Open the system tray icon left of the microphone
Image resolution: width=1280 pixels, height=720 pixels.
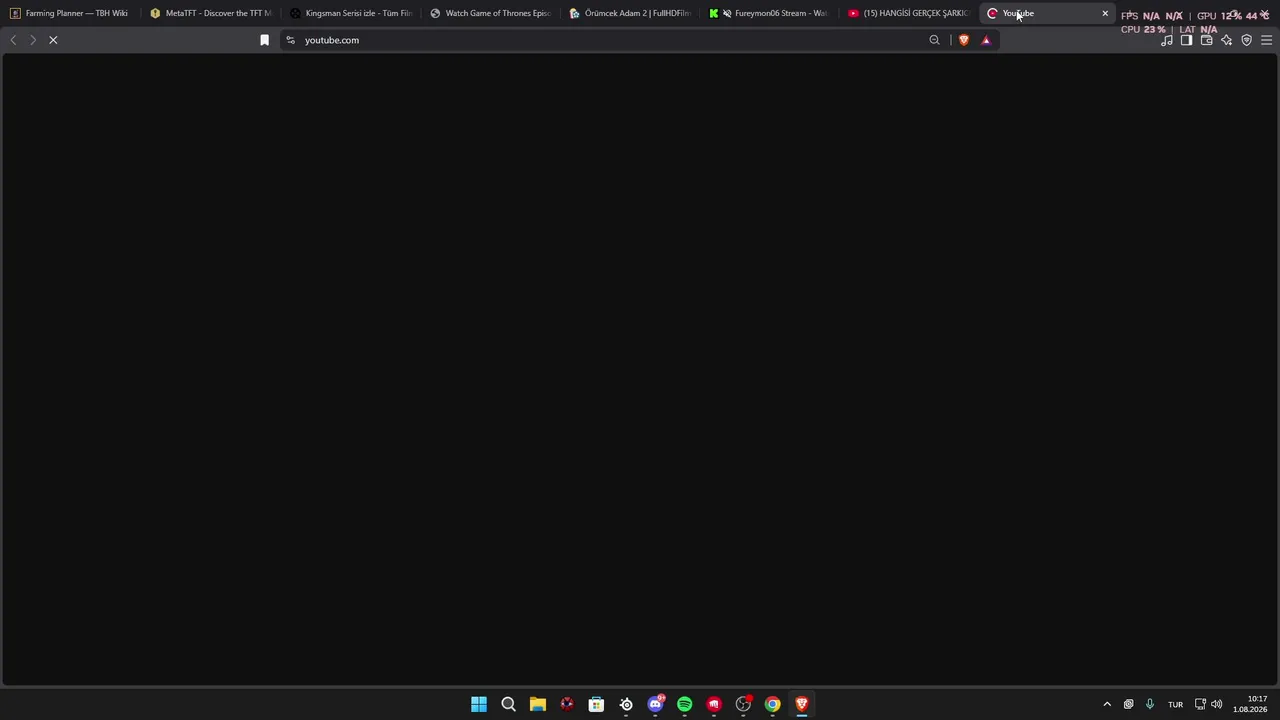[x=1129, y=704]
